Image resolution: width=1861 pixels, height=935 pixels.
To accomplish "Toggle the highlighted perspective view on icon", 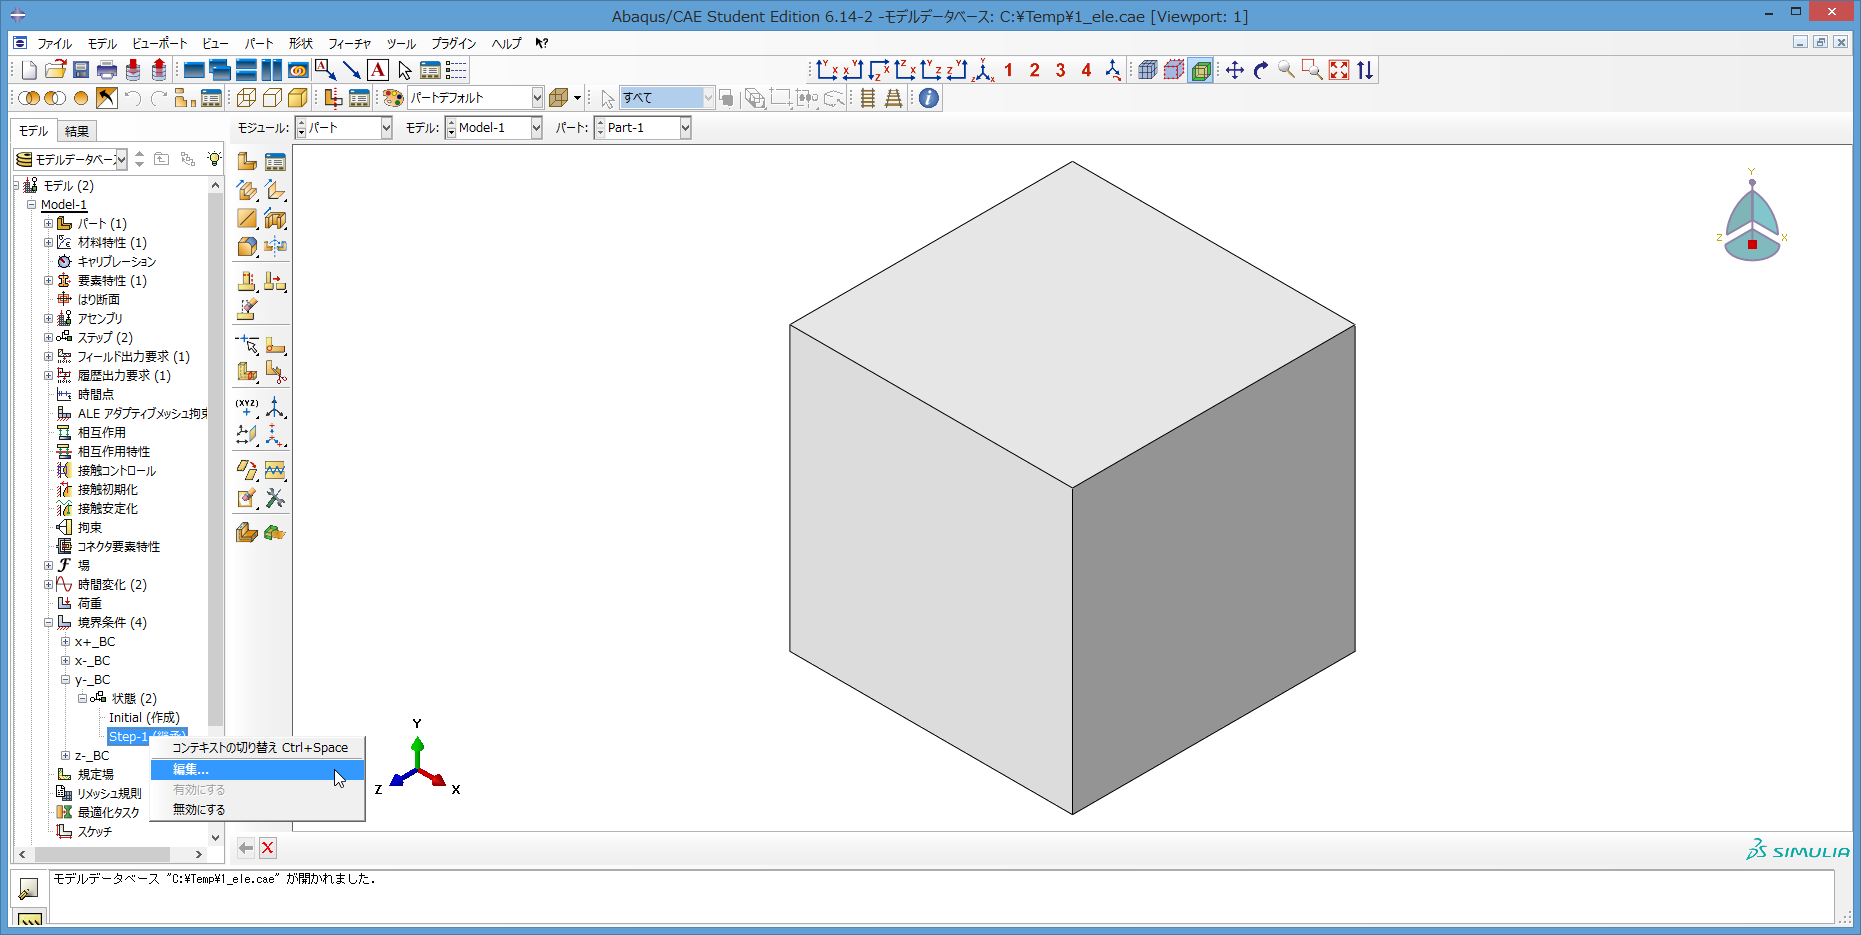I will coord(1201,70).
